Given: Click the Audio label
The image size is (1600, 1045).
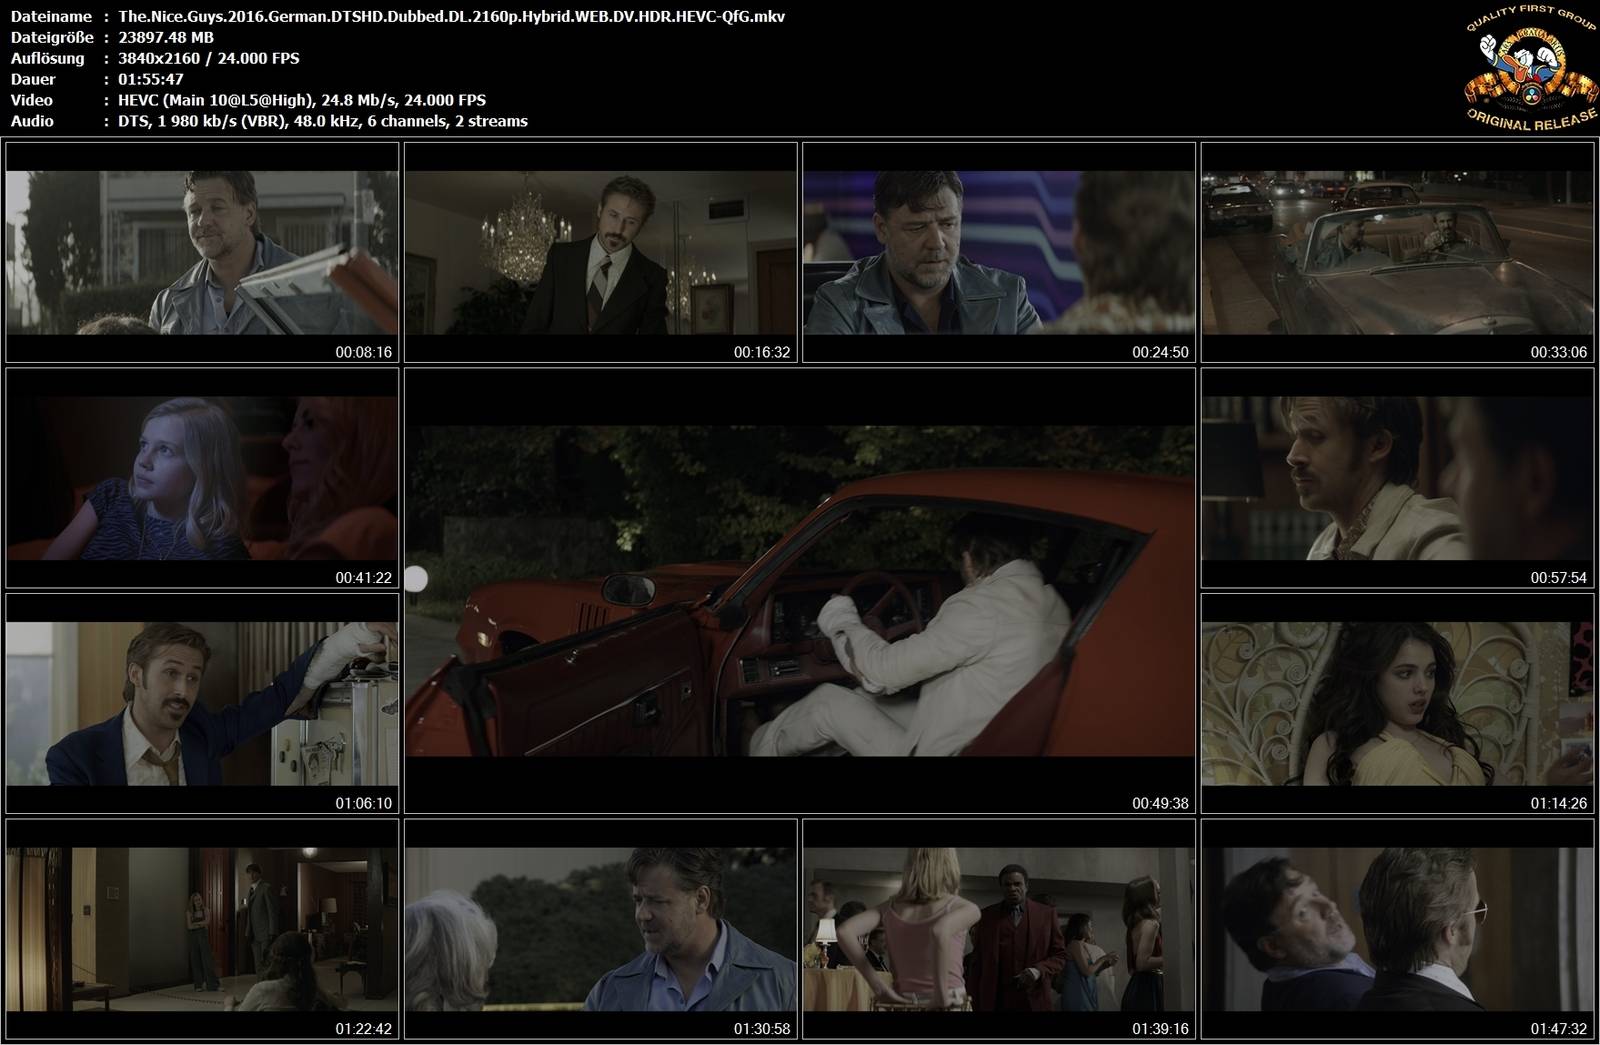Looking at the screenshot, I should [32, 121].
